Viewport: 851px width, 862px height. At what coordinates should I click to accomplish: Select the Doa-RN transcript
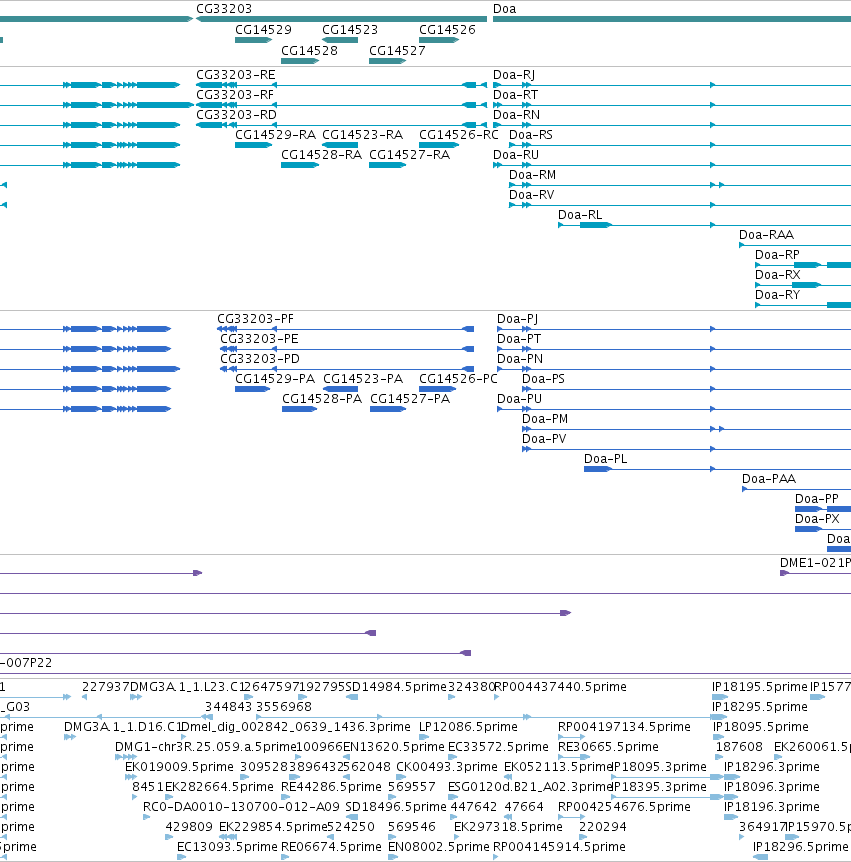[516, 114]
